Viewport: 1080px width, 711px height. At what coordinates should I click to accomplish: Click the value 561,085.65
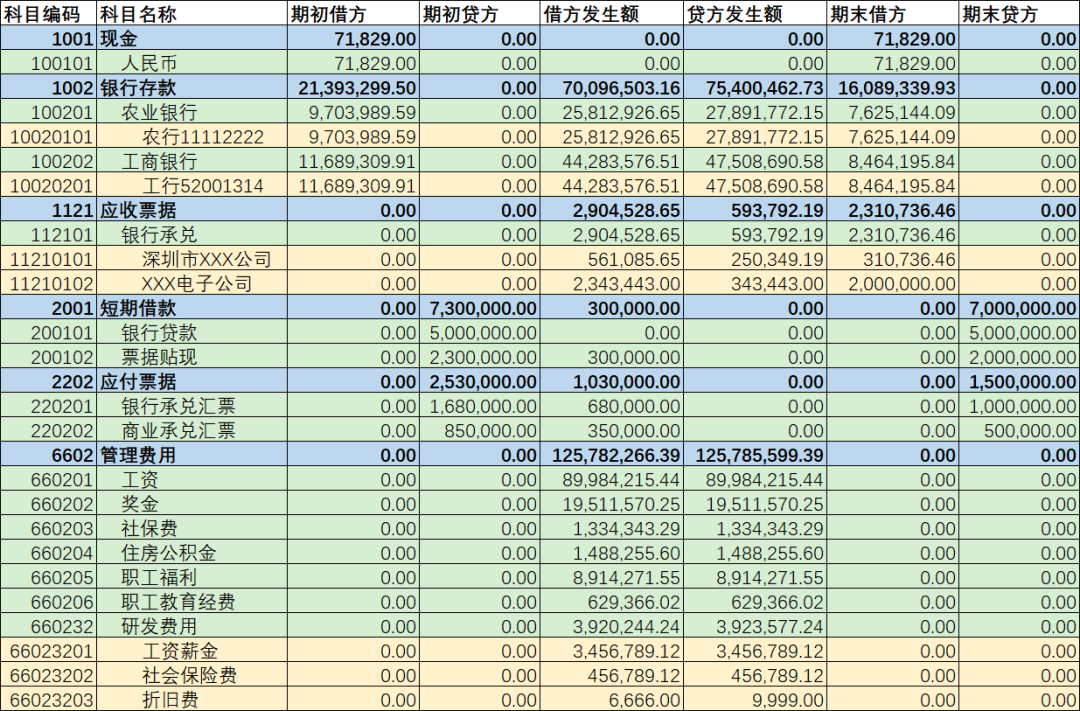point(612,259)
